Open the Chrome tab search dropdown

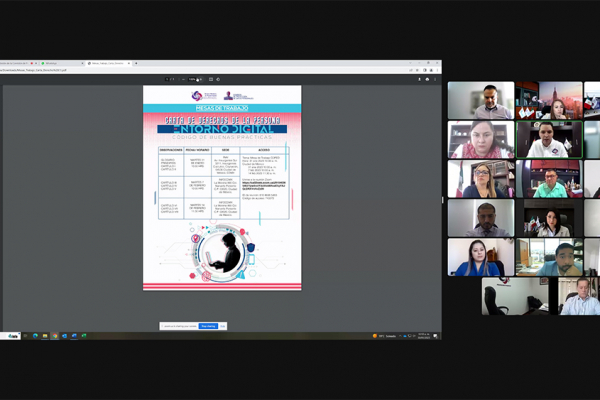click(x=410, y=63)
